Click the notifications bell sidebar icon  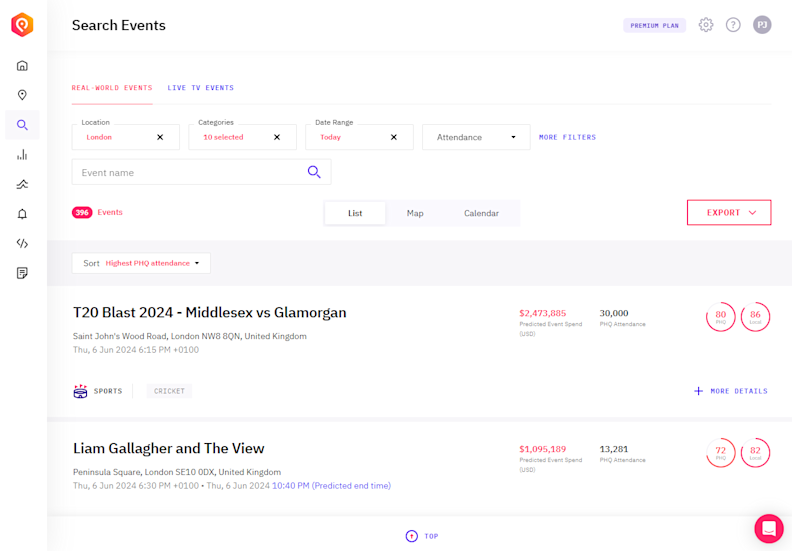coord(22,214)
